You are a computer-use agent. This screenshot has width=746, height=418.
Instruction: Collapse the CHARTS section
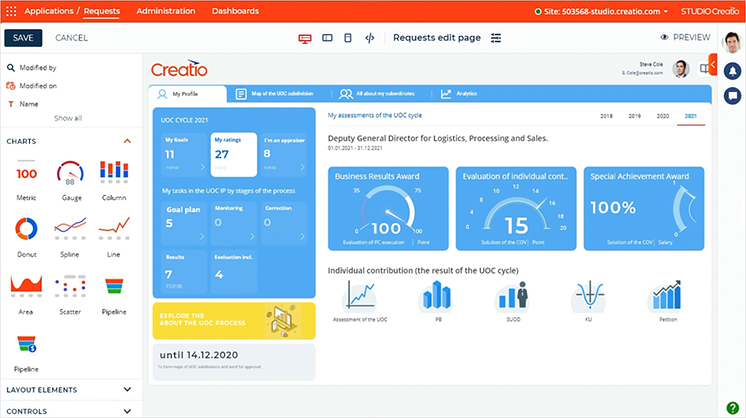(x=127, y=141)
